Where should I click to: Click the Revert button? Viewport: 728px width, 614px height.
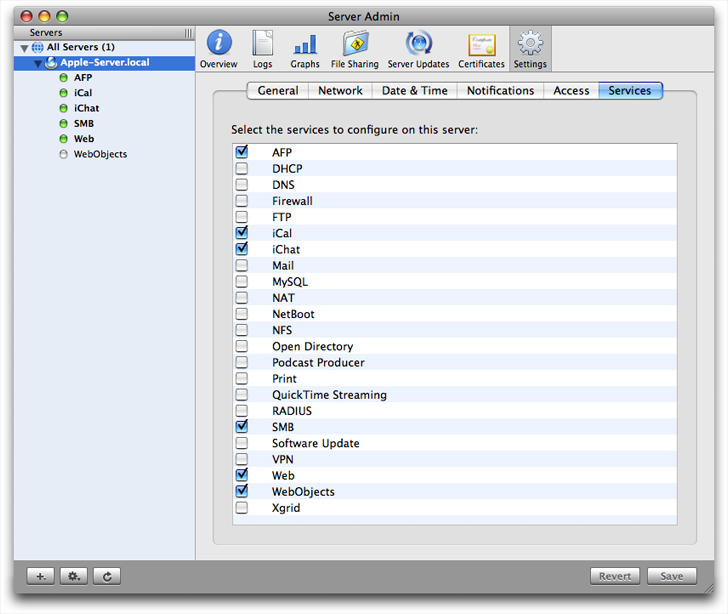coord(615,576)
